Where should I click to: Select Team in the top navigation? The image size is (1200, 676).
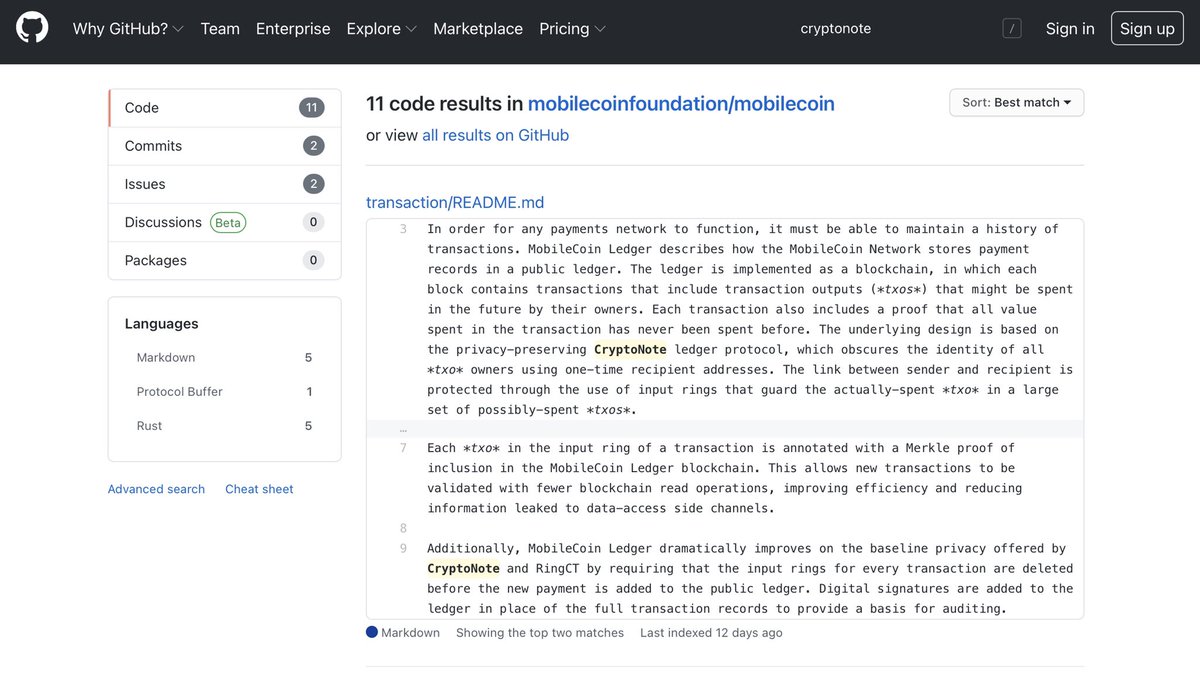[x=219, y=29]
